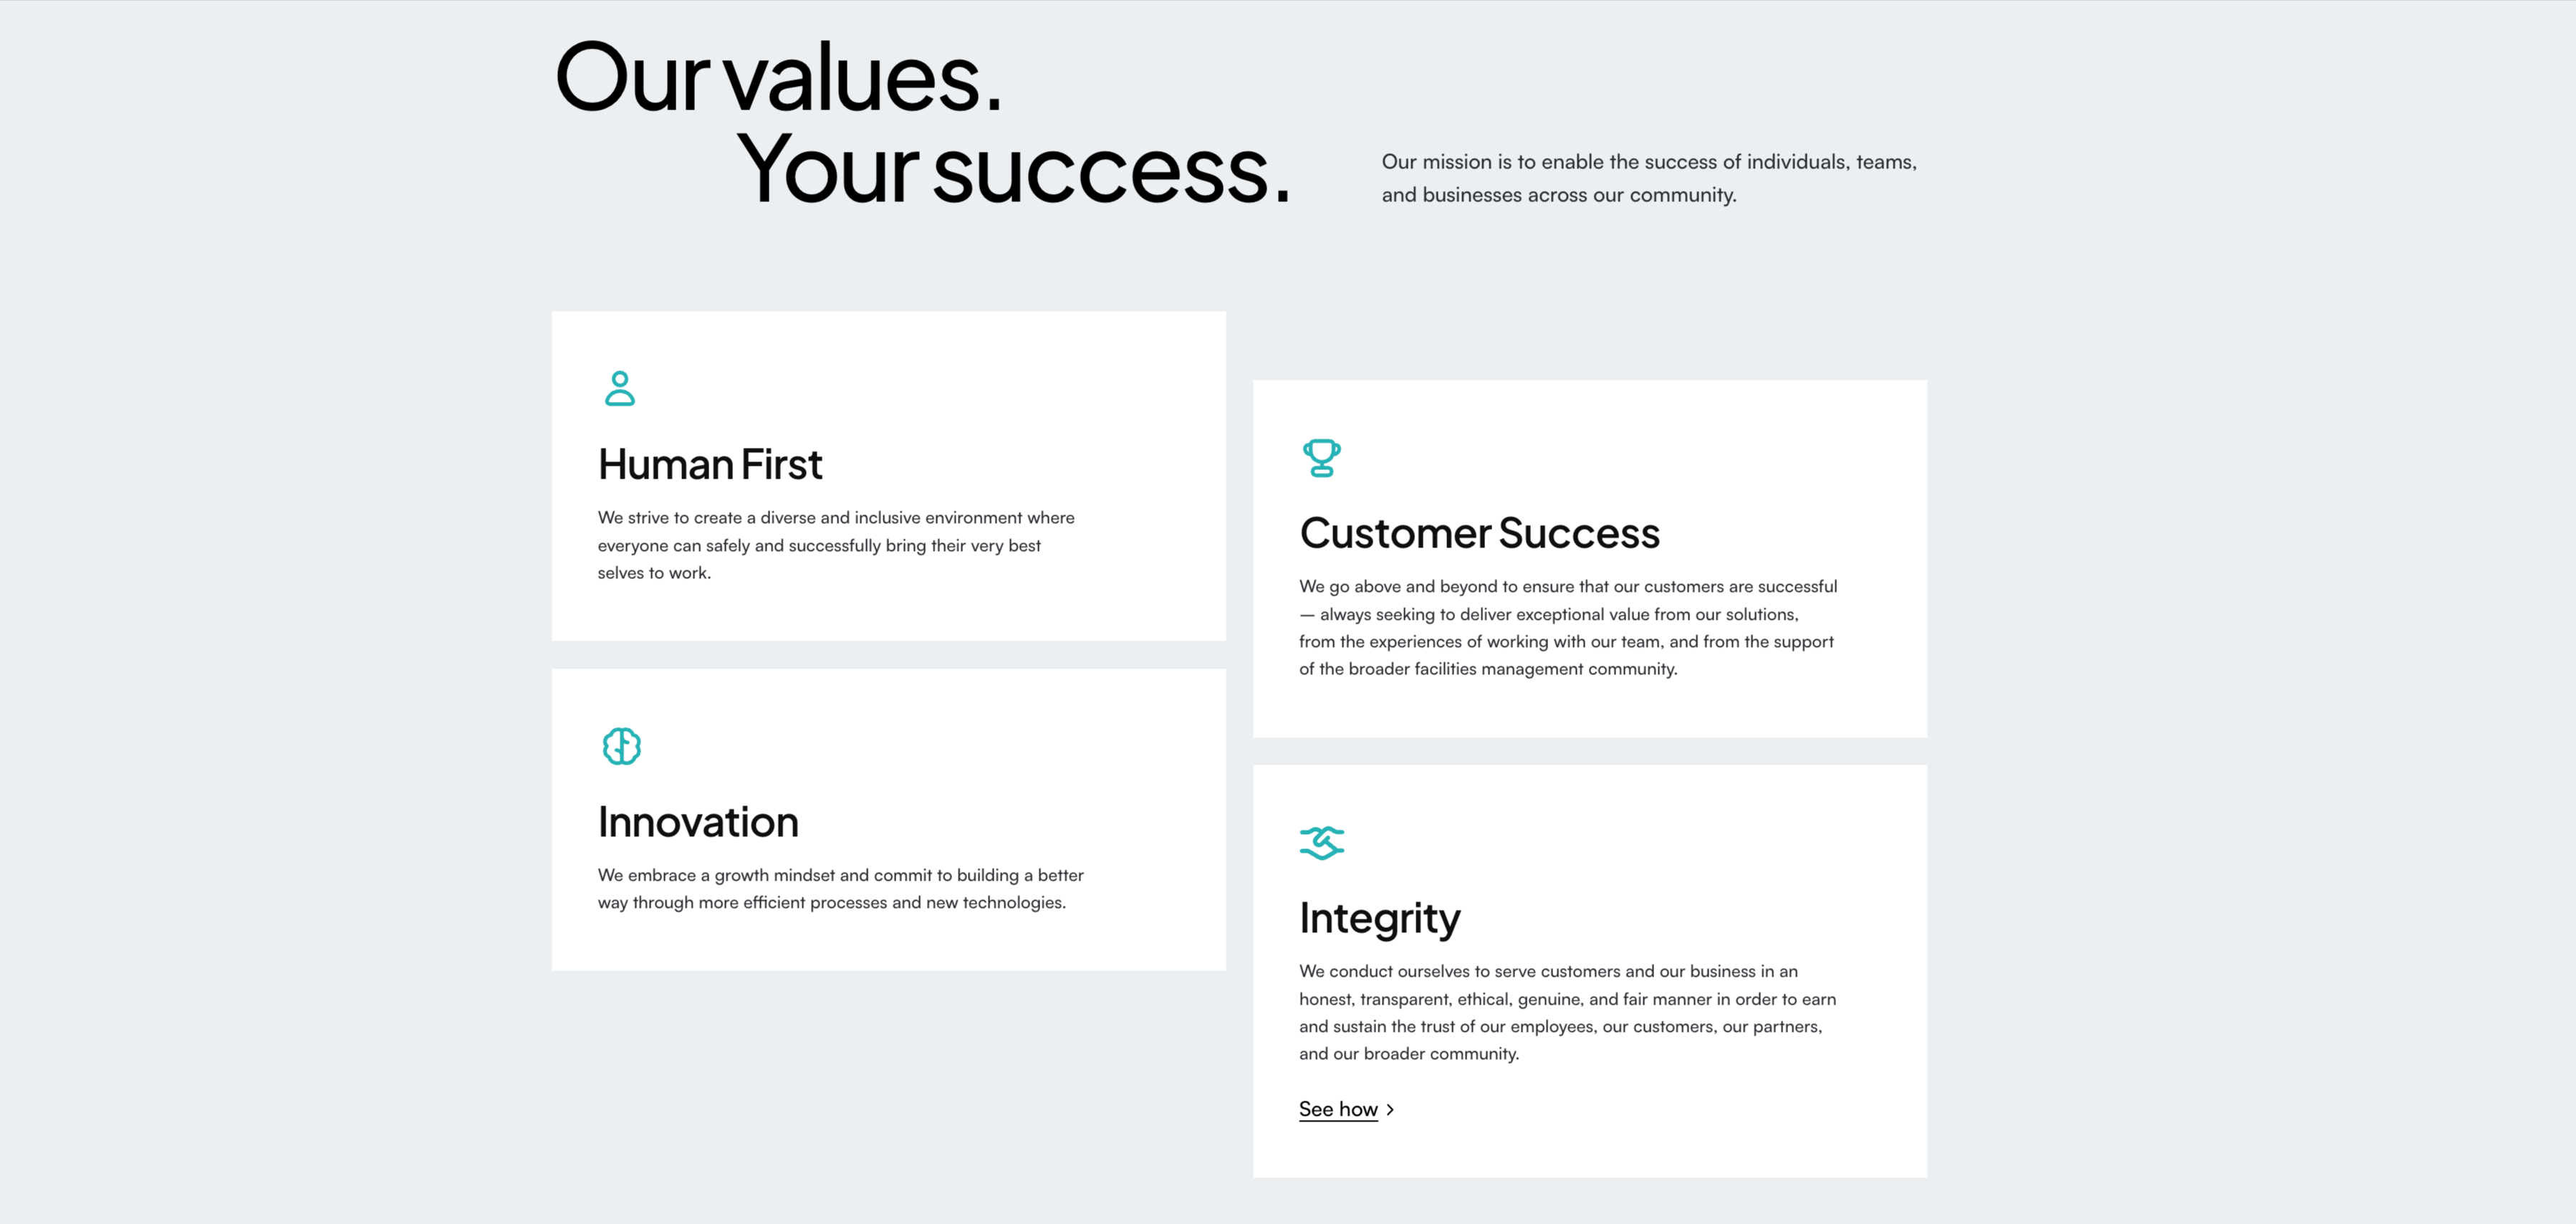Click the handshake icon above Integrity
Screen dimensions: 2576x1224
click(x=1321, y=843)
